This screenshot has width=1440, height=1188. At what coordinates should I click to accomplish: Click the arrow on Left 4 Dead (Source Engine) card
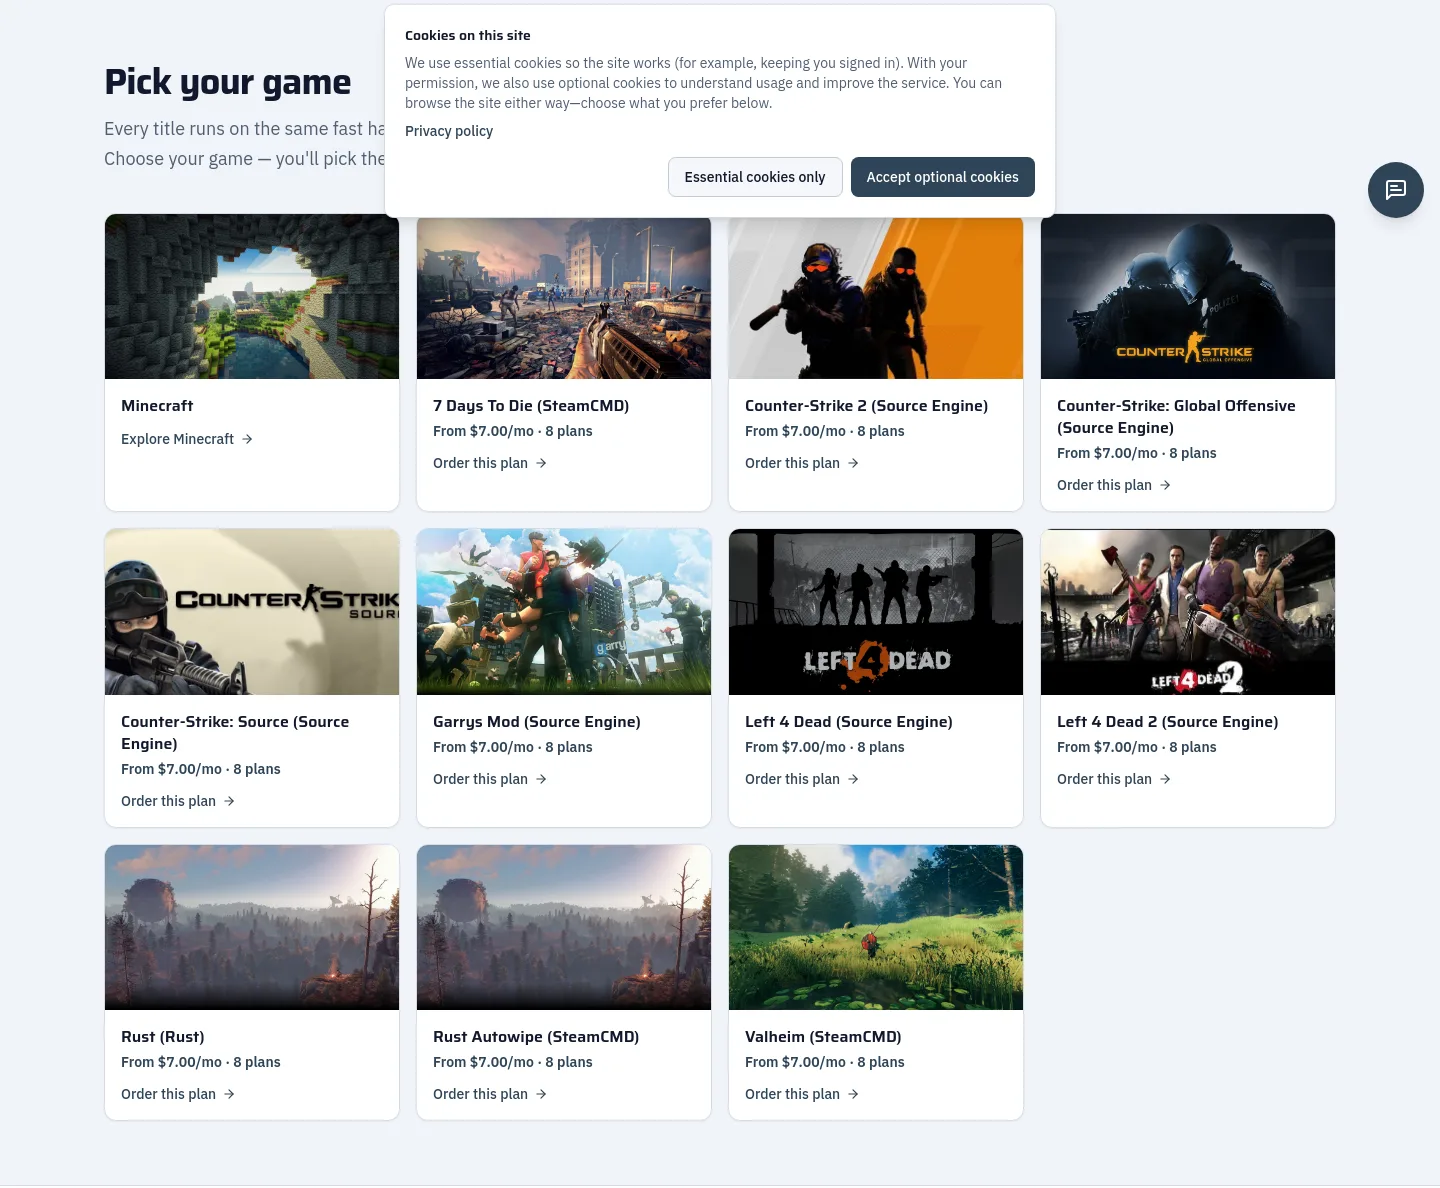[853, 779]
